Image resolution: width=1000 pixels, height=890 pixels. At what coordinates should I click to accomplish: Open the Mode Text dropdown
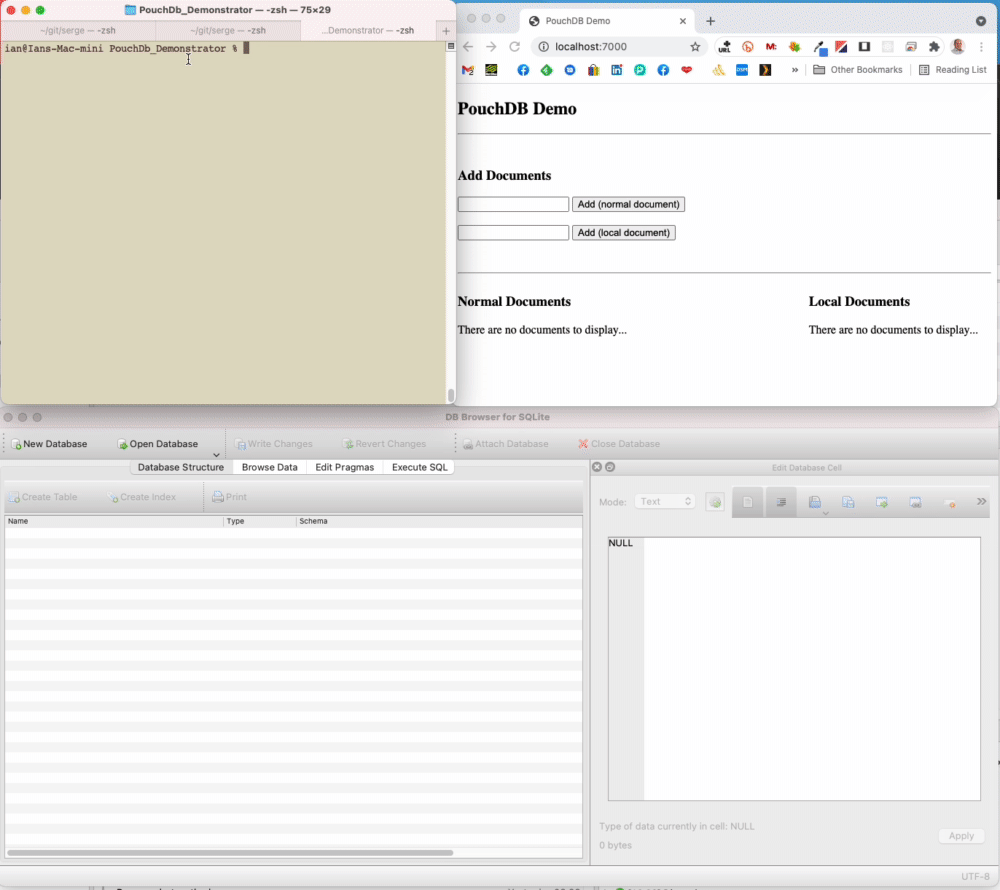(664, 502)
